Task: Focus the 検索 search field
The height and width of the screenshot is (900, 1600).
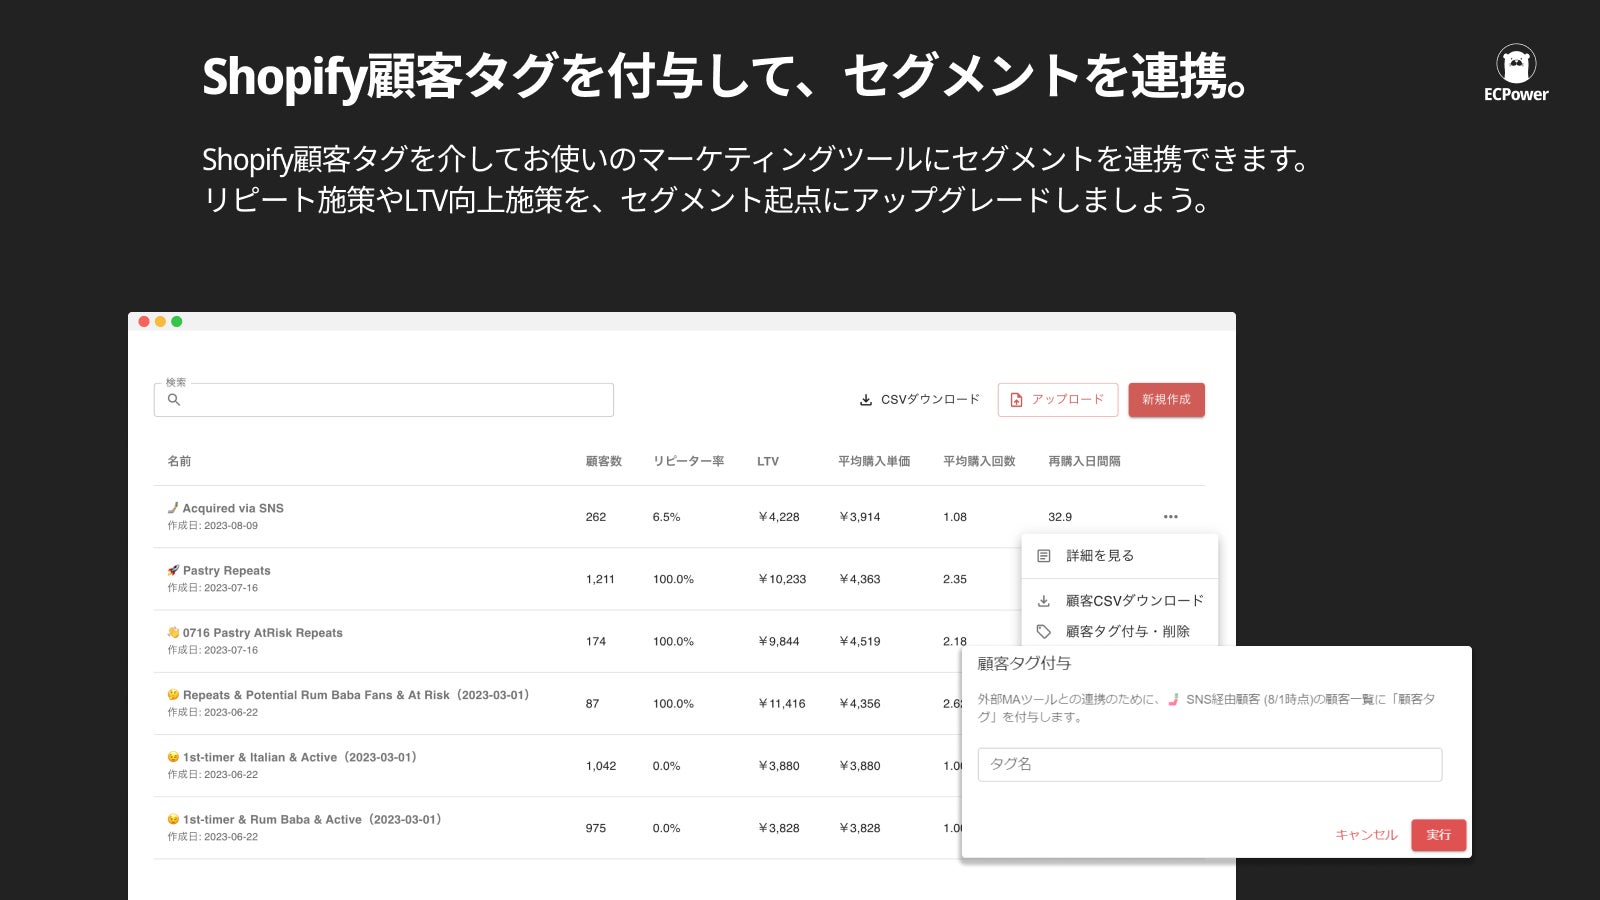Action: point(384,400)
